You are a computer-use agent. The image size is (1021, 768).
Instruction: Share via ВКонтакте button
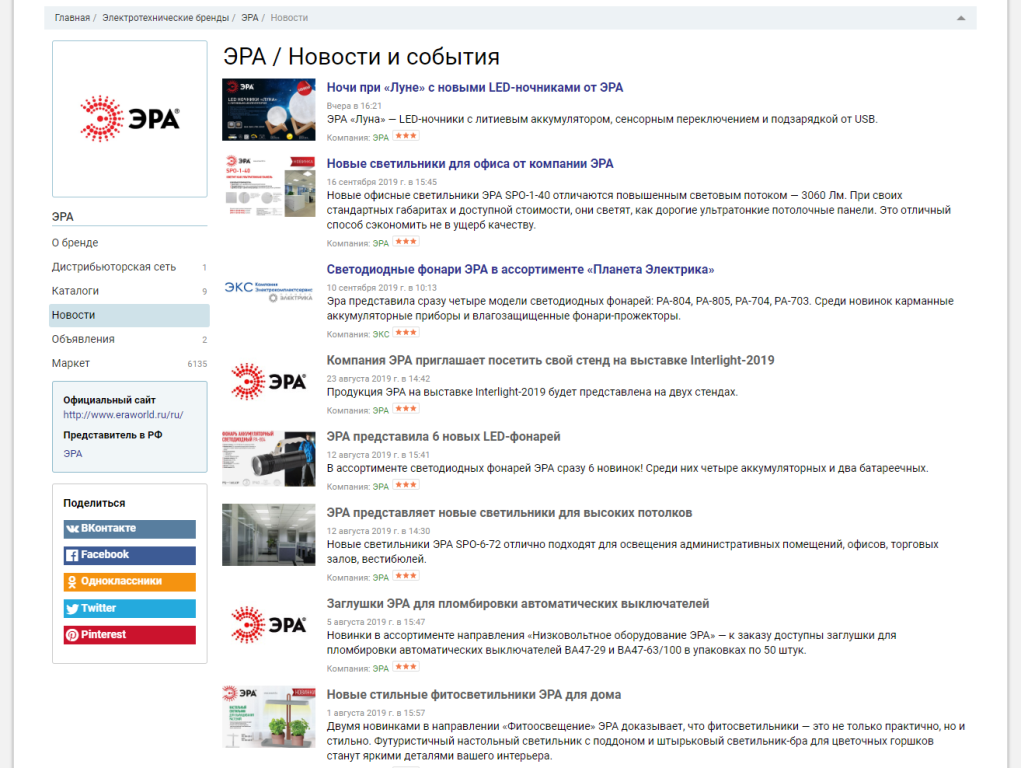[130, 529]
